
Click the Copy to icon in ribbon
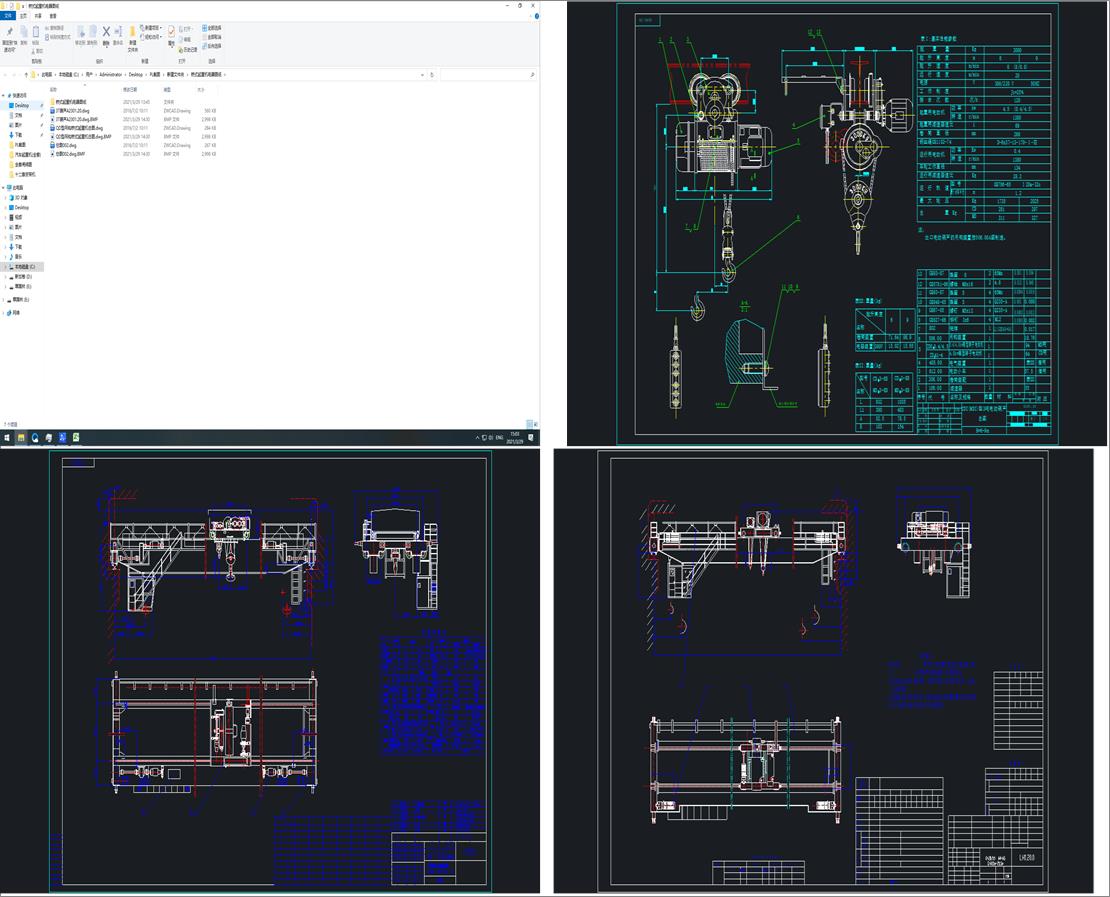coord(93,32)
